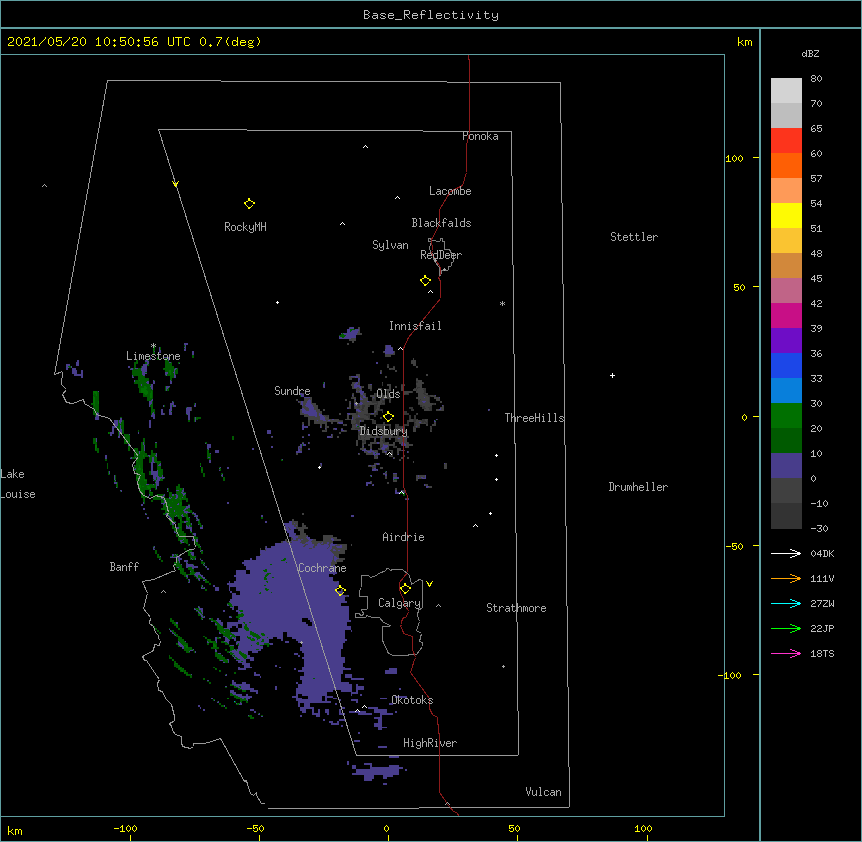Click the orange 111V arrow in legend
This screenshot has height=842, width=862.
click(786, 578)
